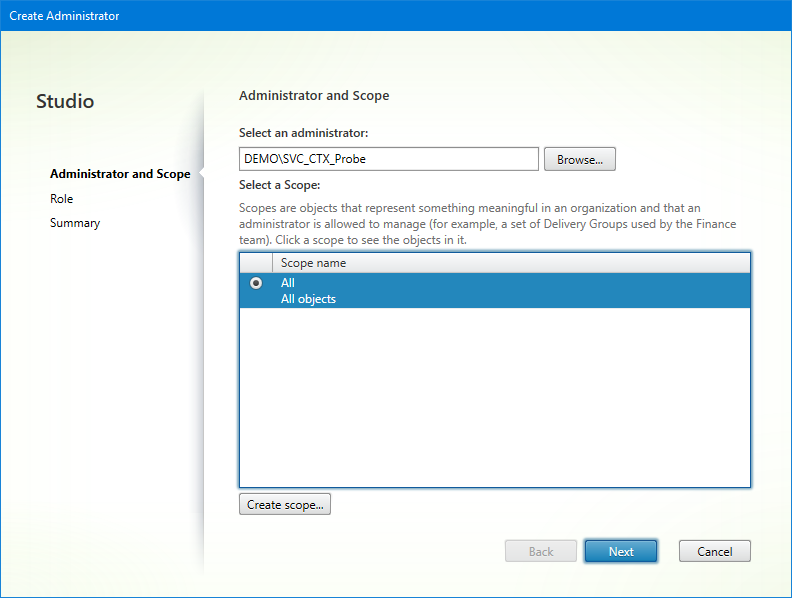Open the Create scope... dialog

[285, 505]
